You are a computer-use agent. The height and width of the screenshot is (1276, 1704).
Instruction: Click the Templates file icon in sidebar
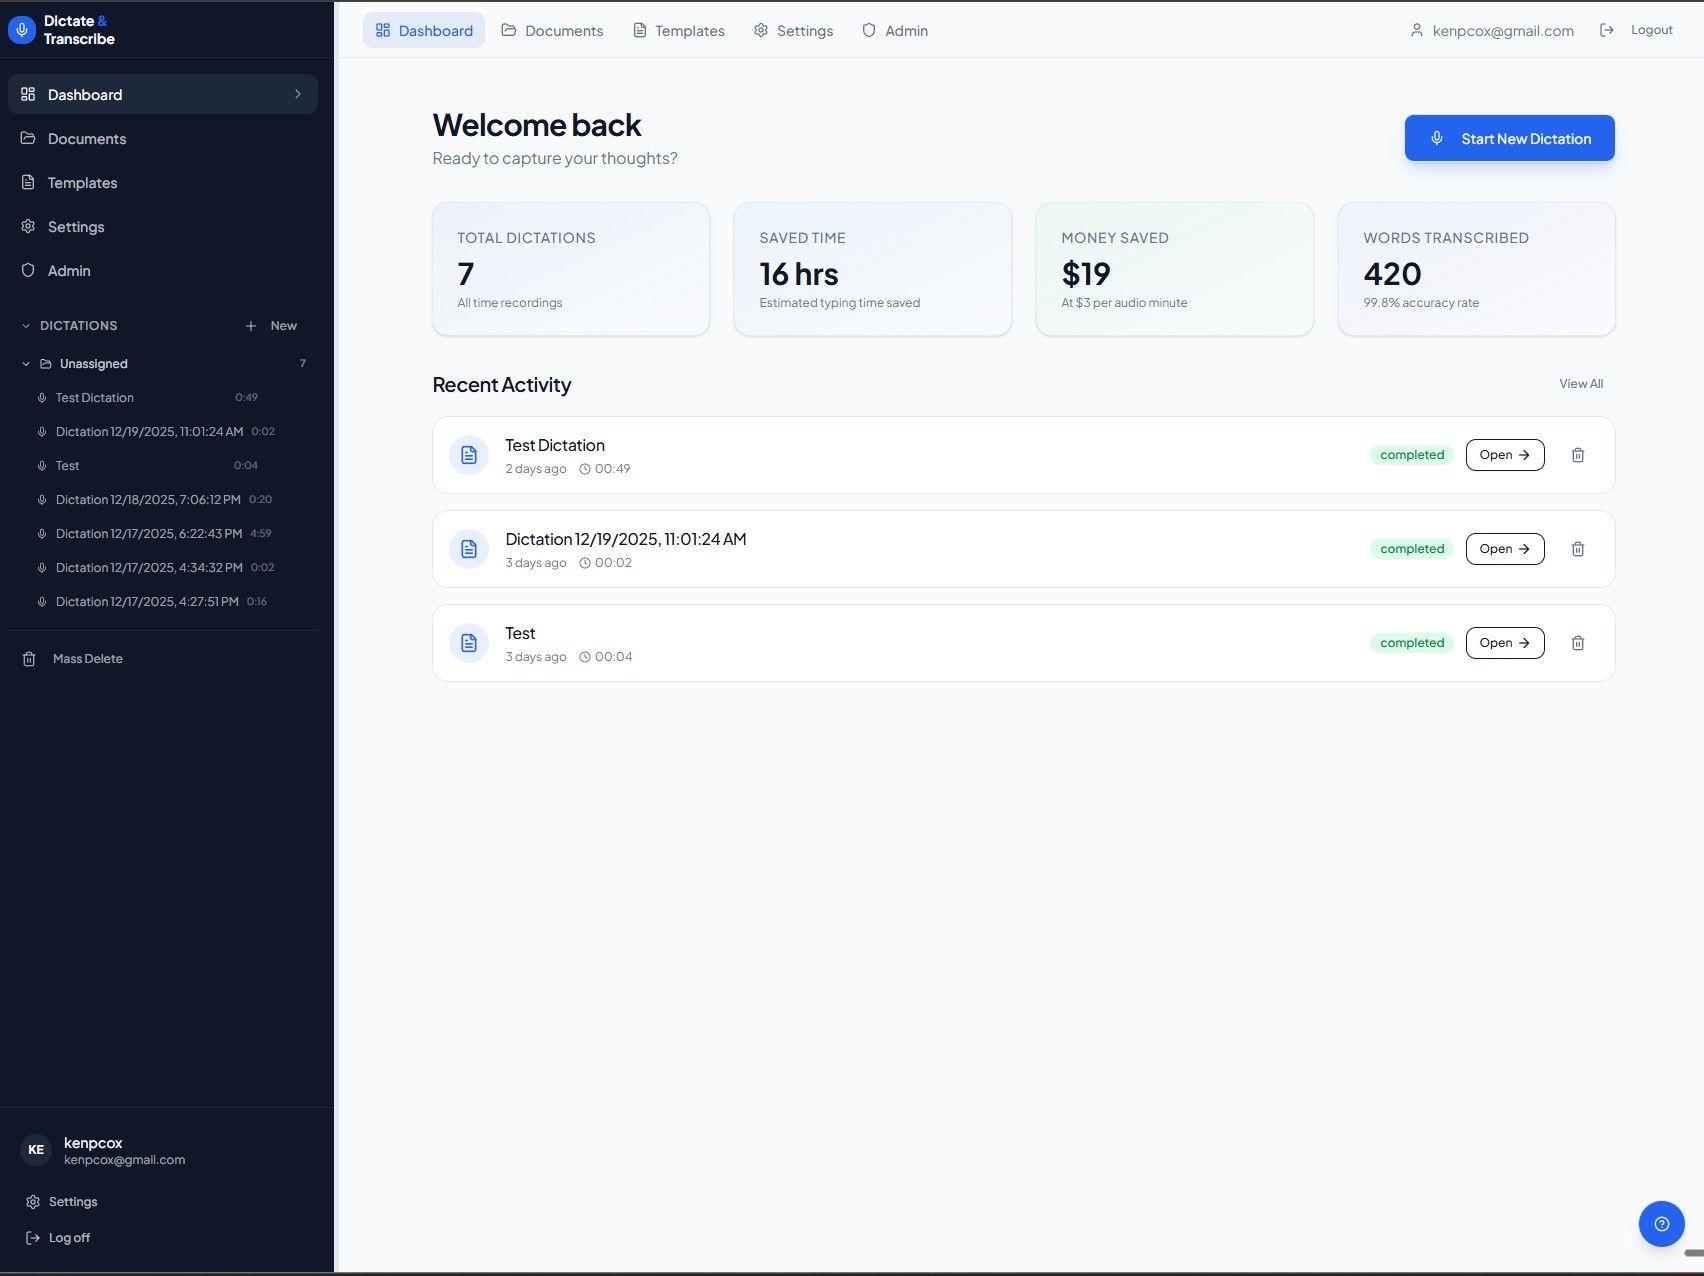[27, 182]
